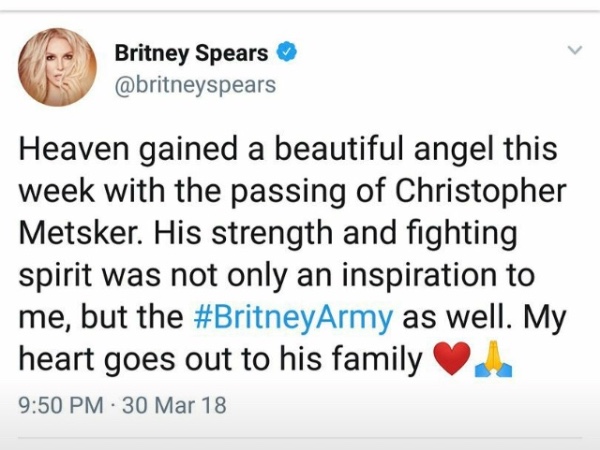Click the red heart emoji

[451, 358]
